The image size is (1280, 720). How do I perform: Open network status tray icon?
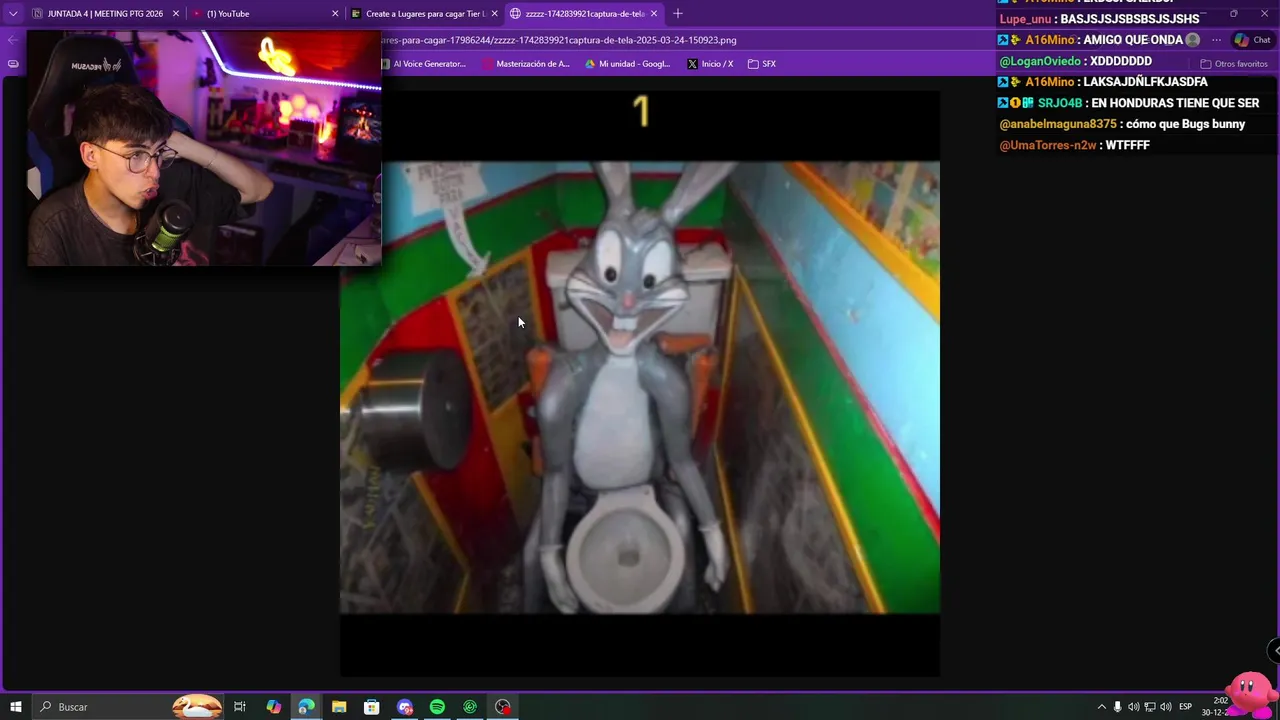click(x=1150, y=707)
